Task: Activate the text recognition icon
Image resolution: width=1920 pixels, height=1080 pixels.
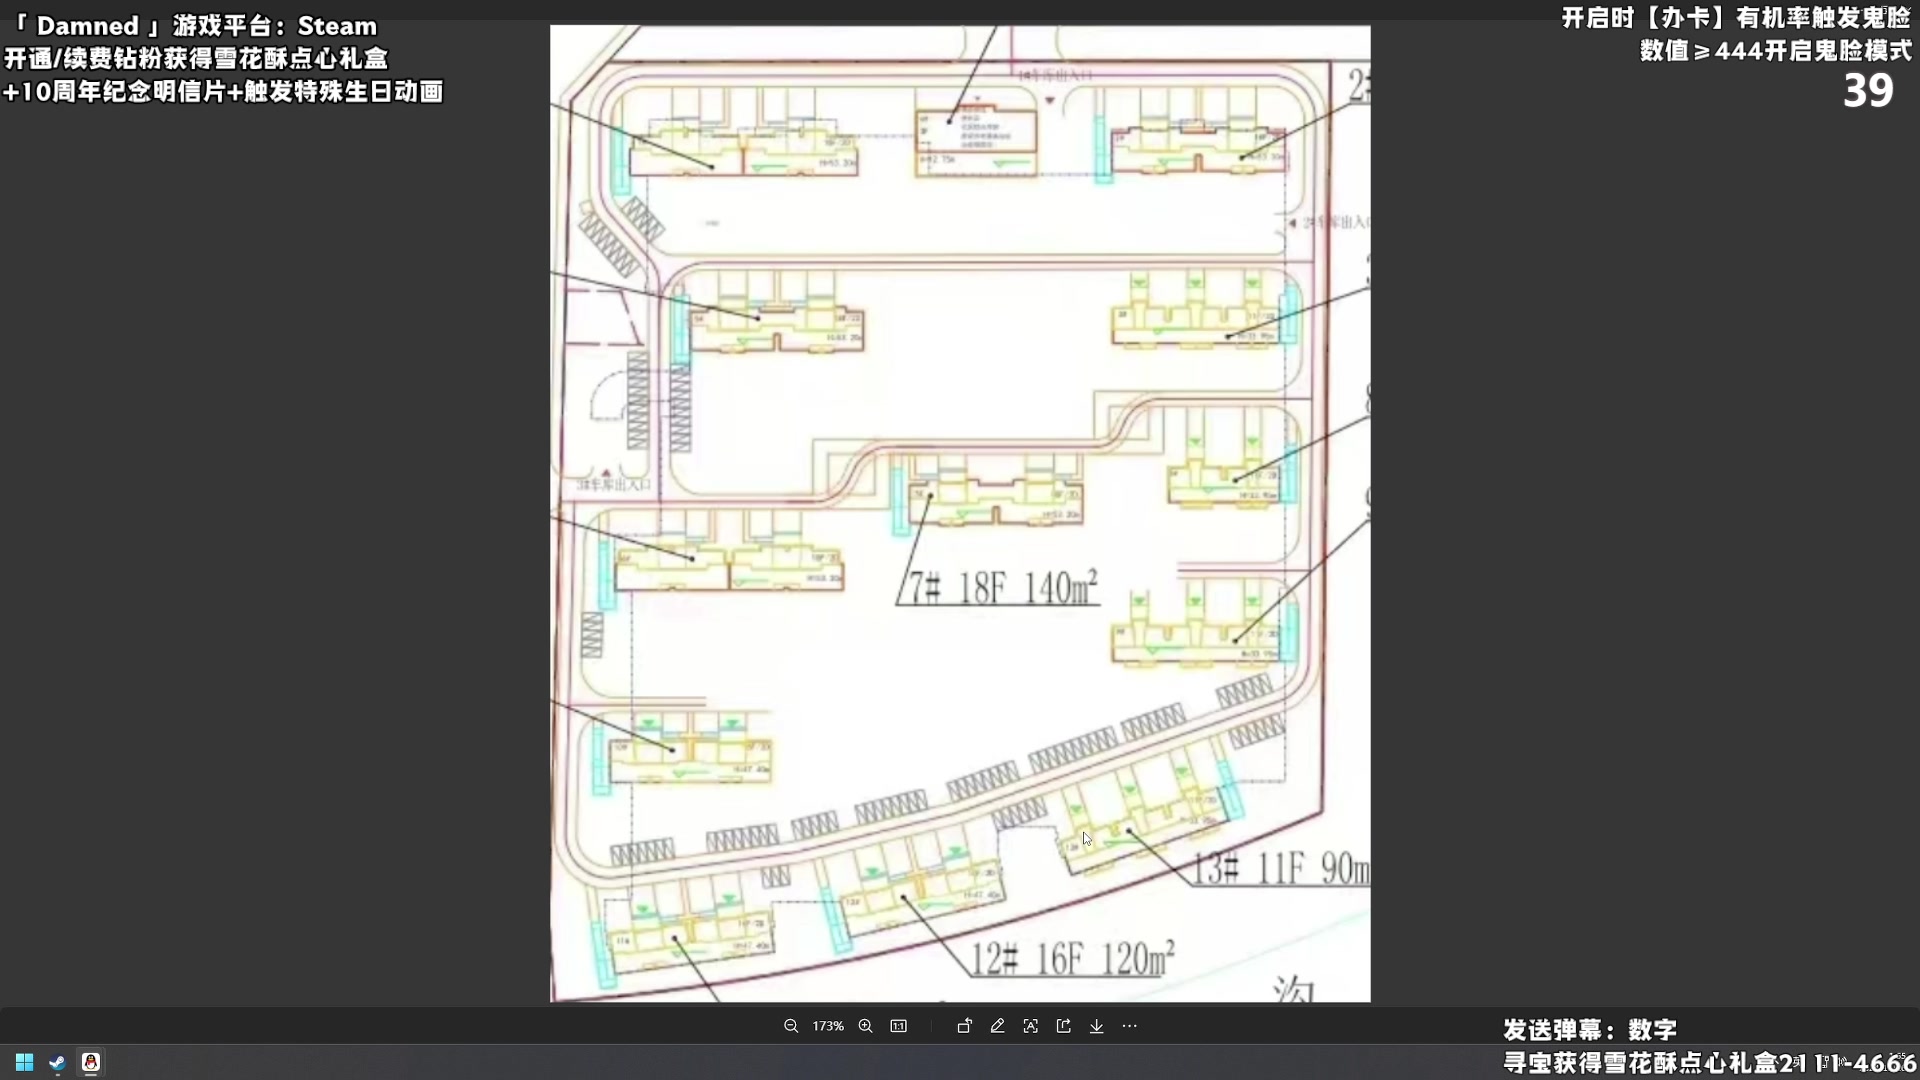Action: pyautogui.click(x=1030, y=1026)
